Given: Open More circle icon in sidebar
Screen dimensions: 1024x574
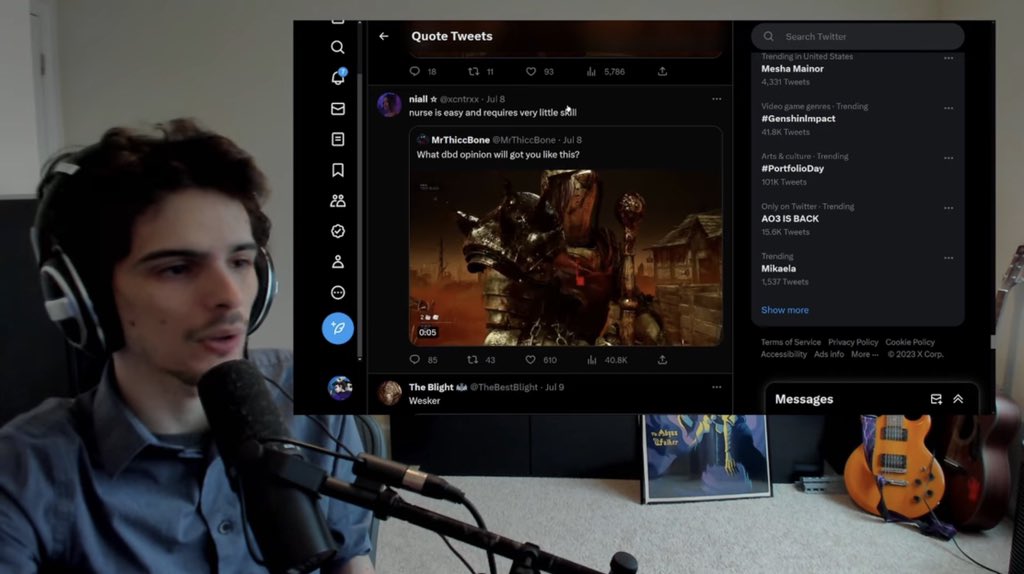Looking at the screenshot, I should pyautogui.click(x=338, y=293).
